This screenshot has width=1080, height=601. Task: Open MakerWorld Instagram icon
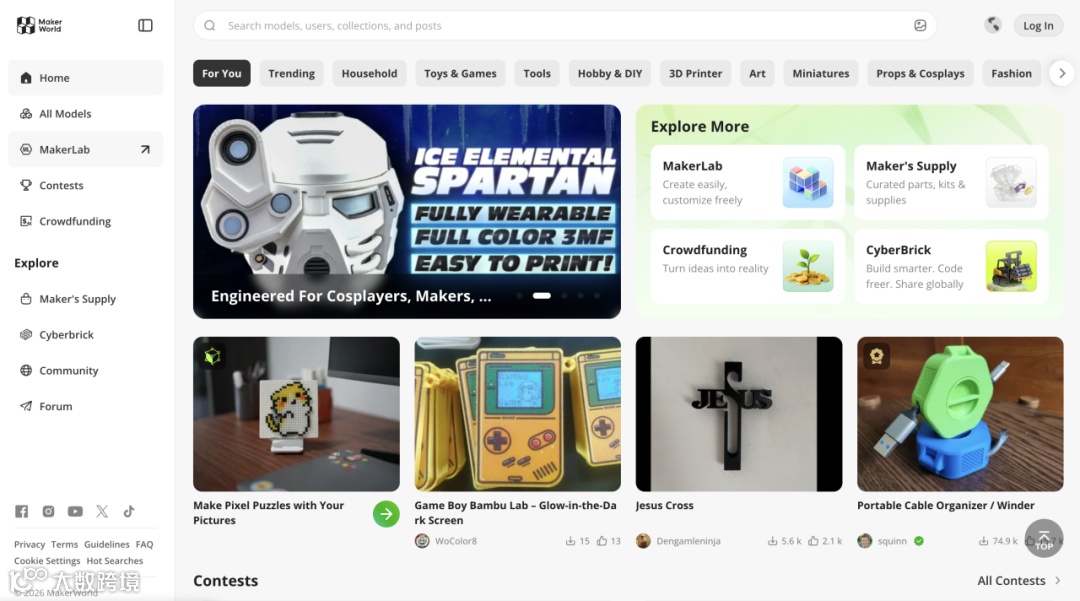click(48, 511)
